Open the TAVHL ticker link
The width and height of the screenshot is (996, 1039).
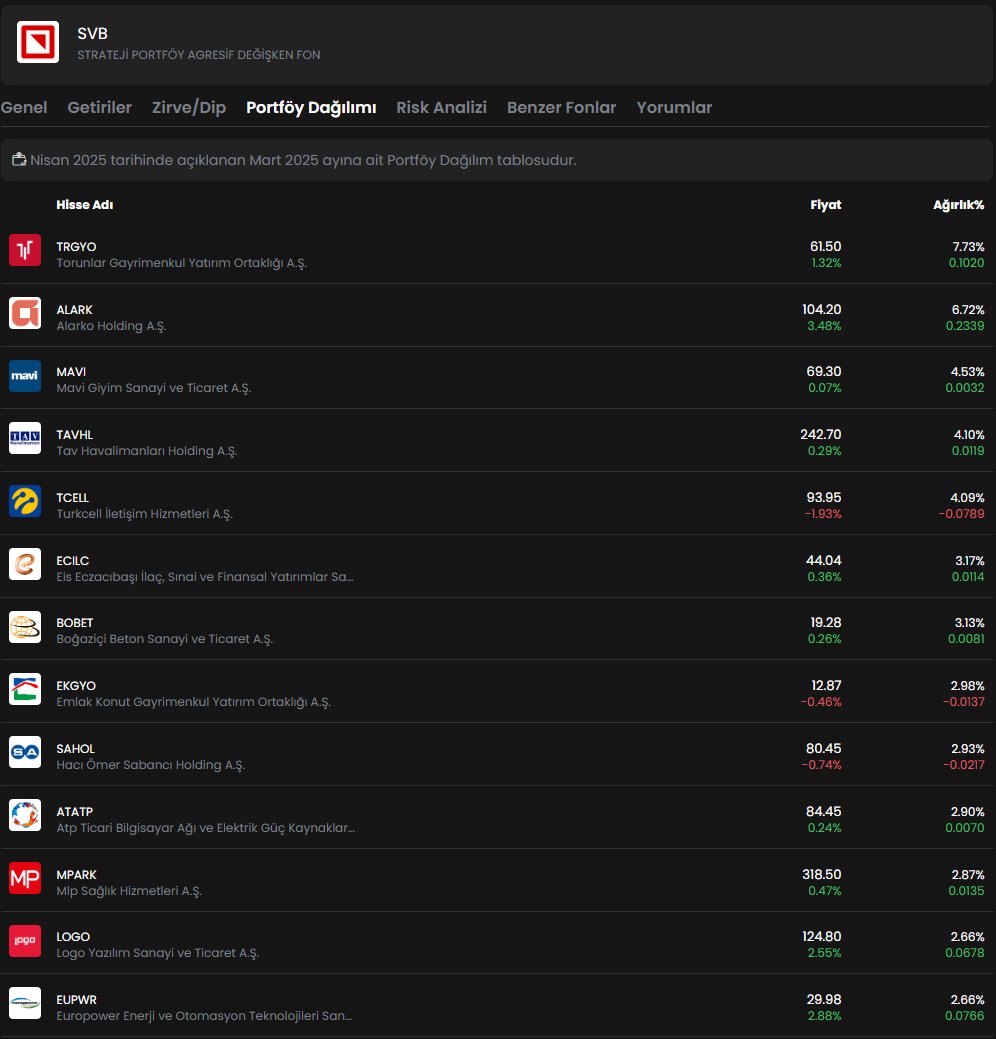click(74, 435)
